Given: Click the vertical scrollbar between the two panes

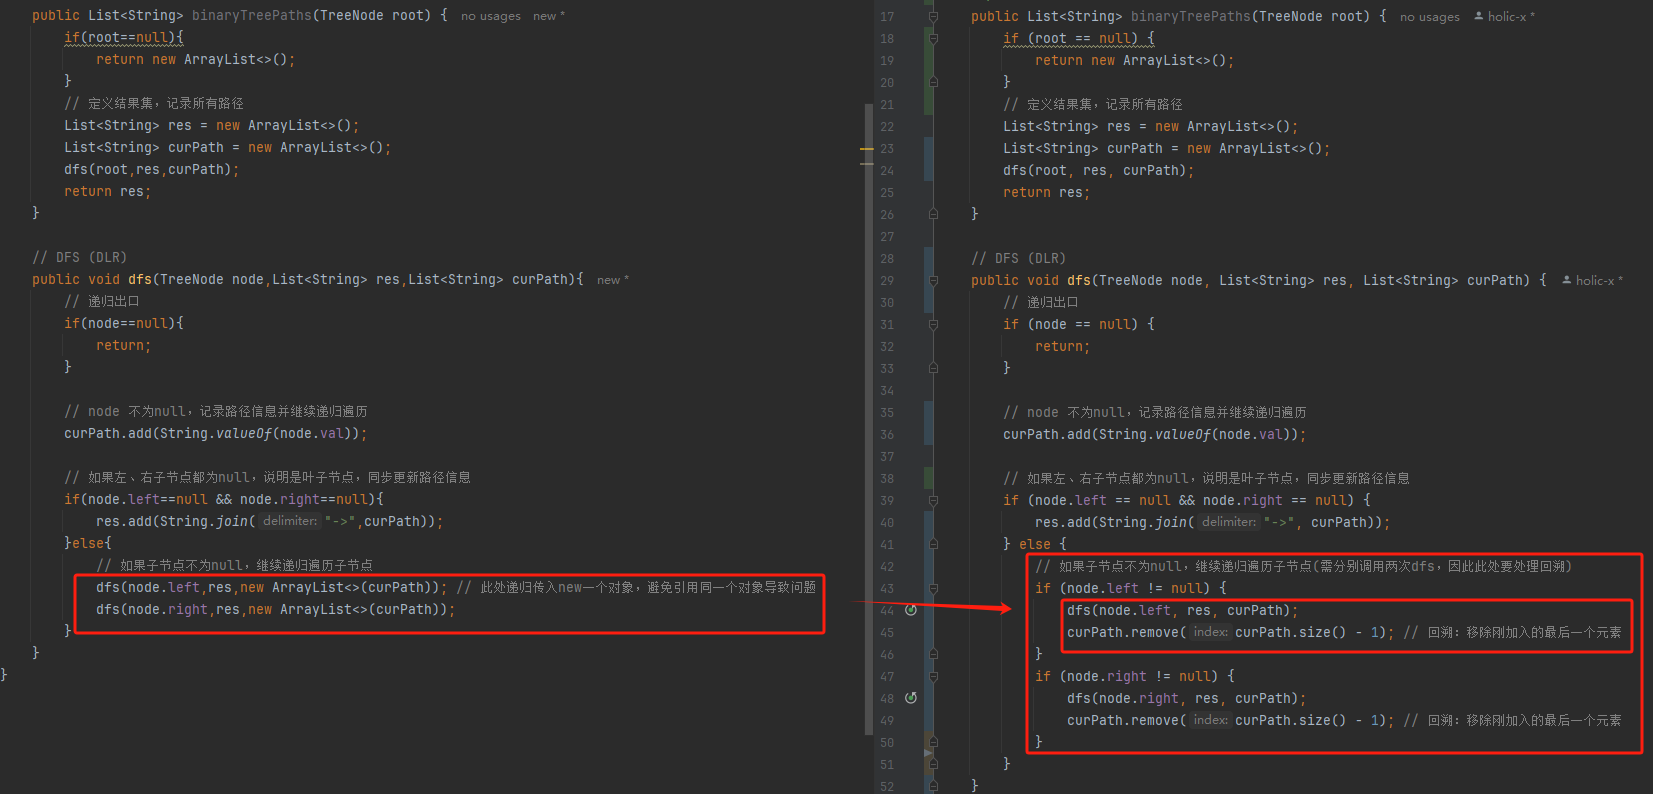Looking at the screenshot, I should [x=868, y=400].
